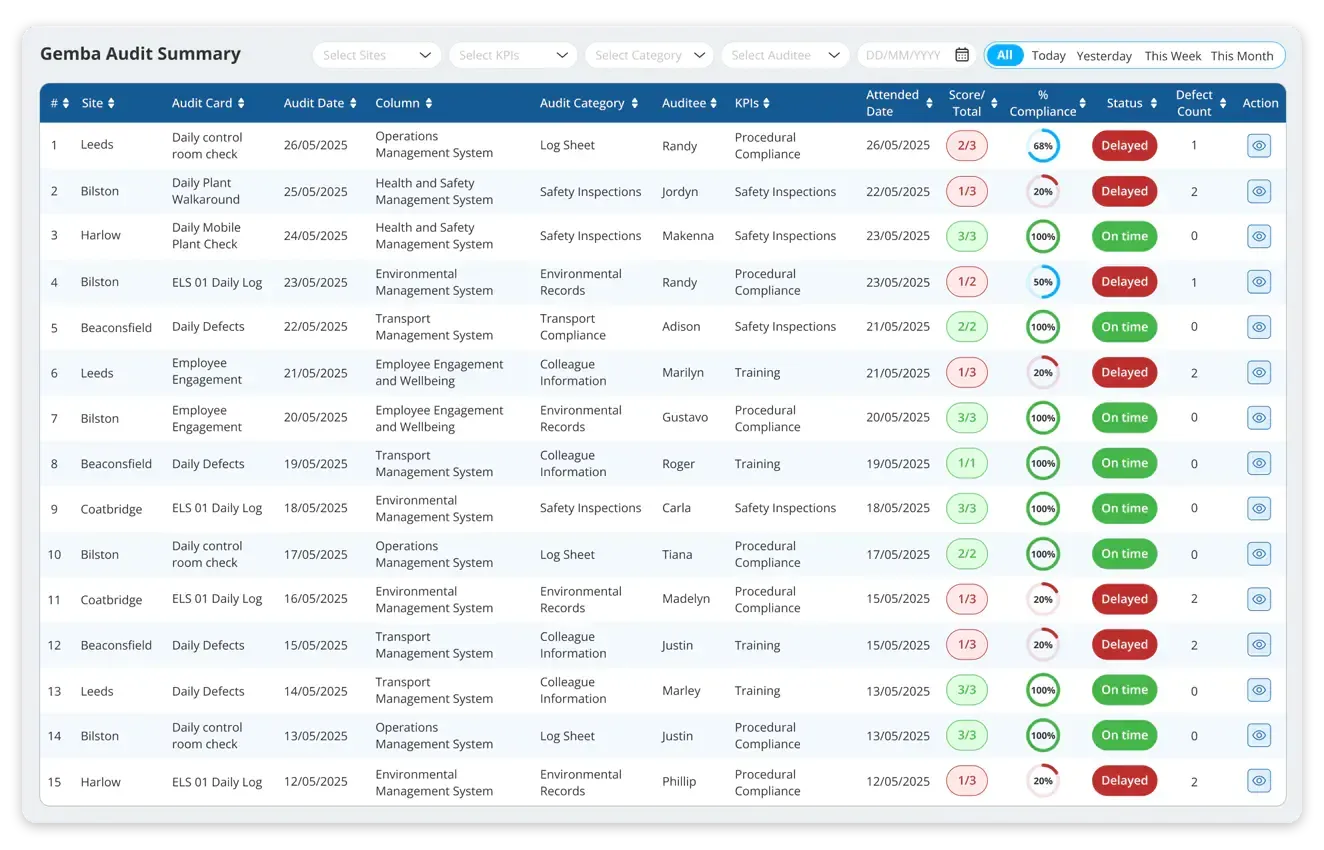Click the view icon on the Bilston Daily Plant Walkaround row
The width and height of the screenshot is (1324, 850).
pyautogui.click(x=1258, y=191)
